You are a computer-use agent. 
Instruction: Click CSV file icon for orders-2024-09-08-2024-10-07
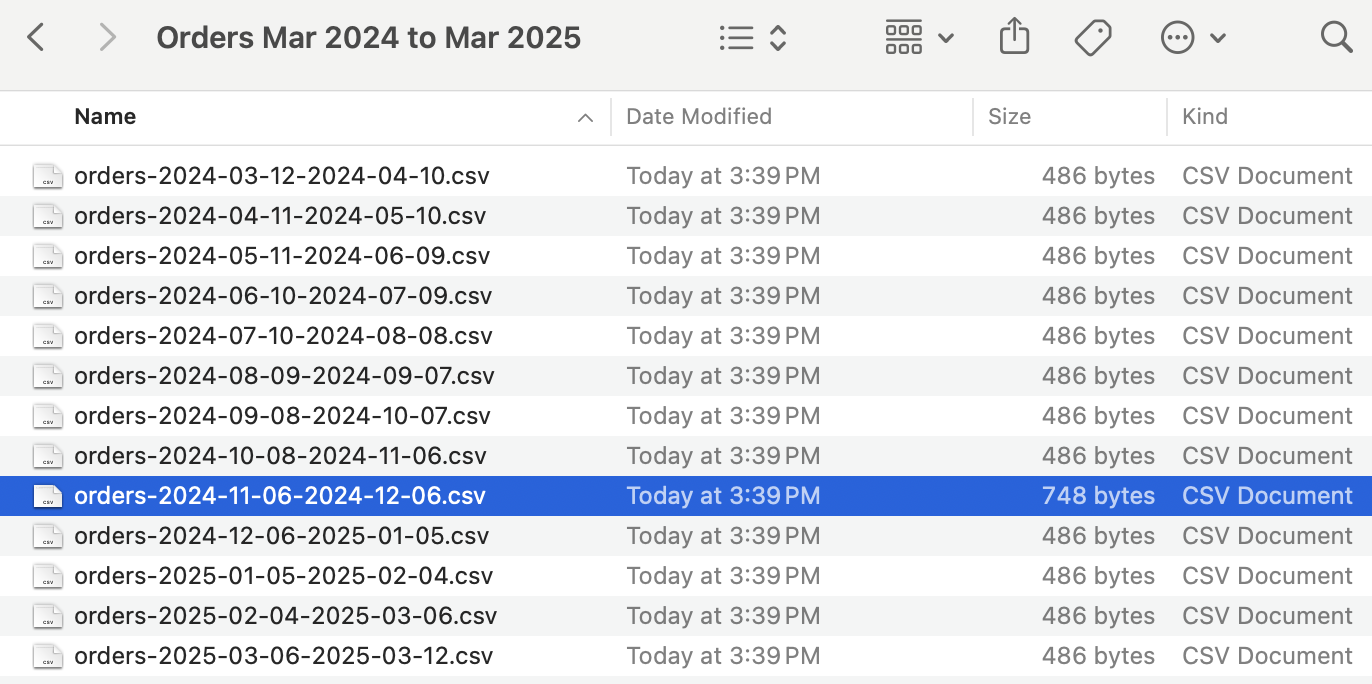click(x=47, y=416)
